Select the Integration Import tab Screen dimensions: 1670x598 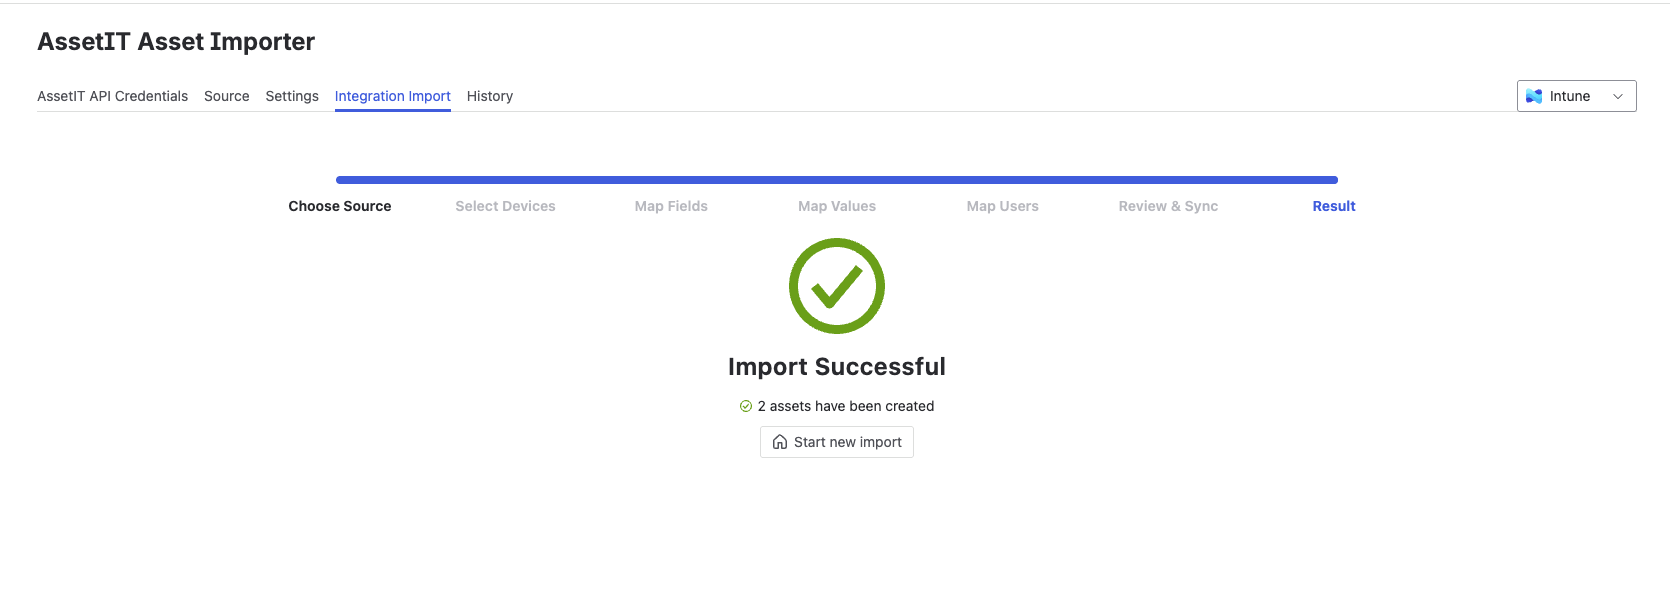[x=393, y=96]
